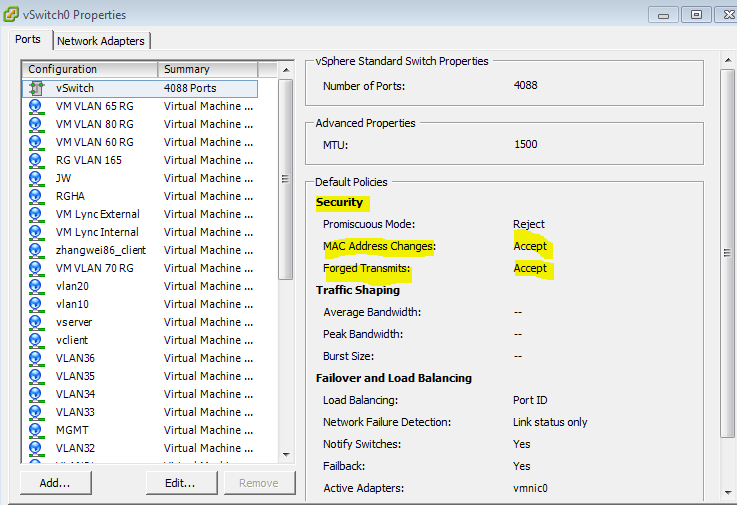Click the Number of Ports value 4088
Viewport: 737px width, 505px height.
(525, 85)
